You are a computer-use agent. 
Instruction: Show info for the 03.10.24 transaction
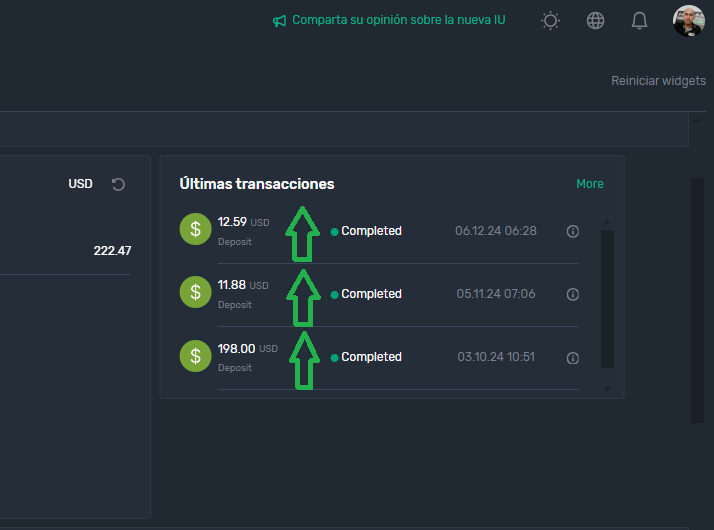pos(573,357)
